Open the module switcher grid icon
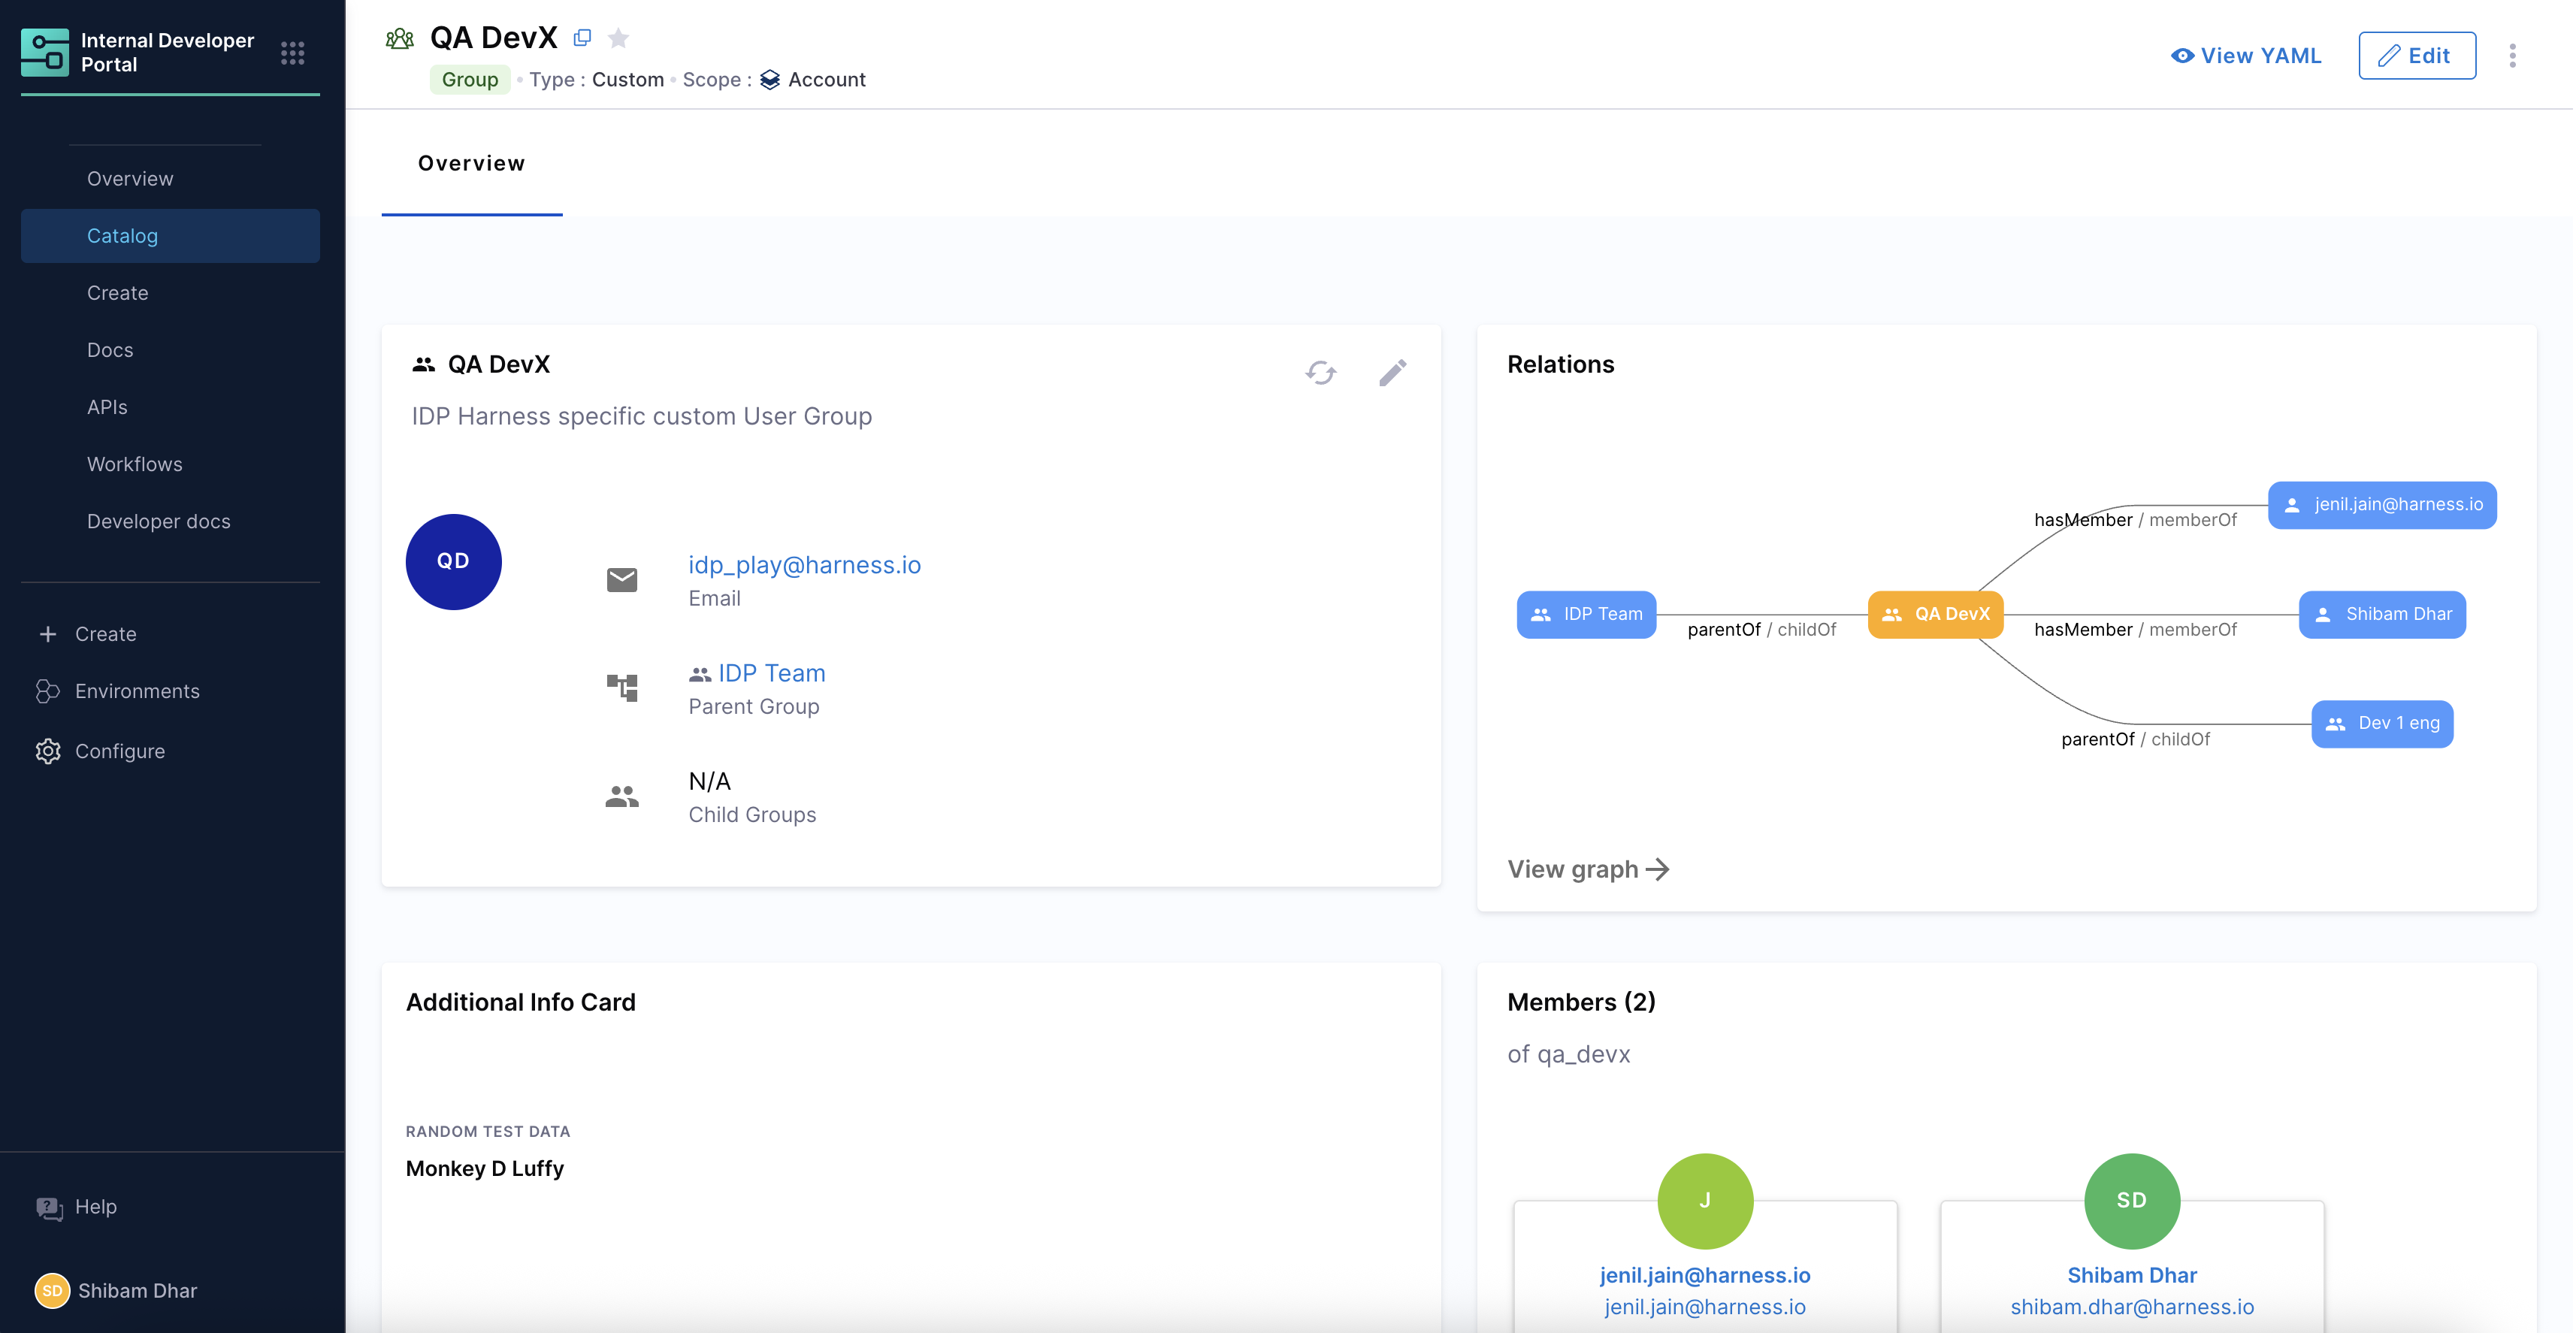2576x1333 pixels. pos(292,53)
